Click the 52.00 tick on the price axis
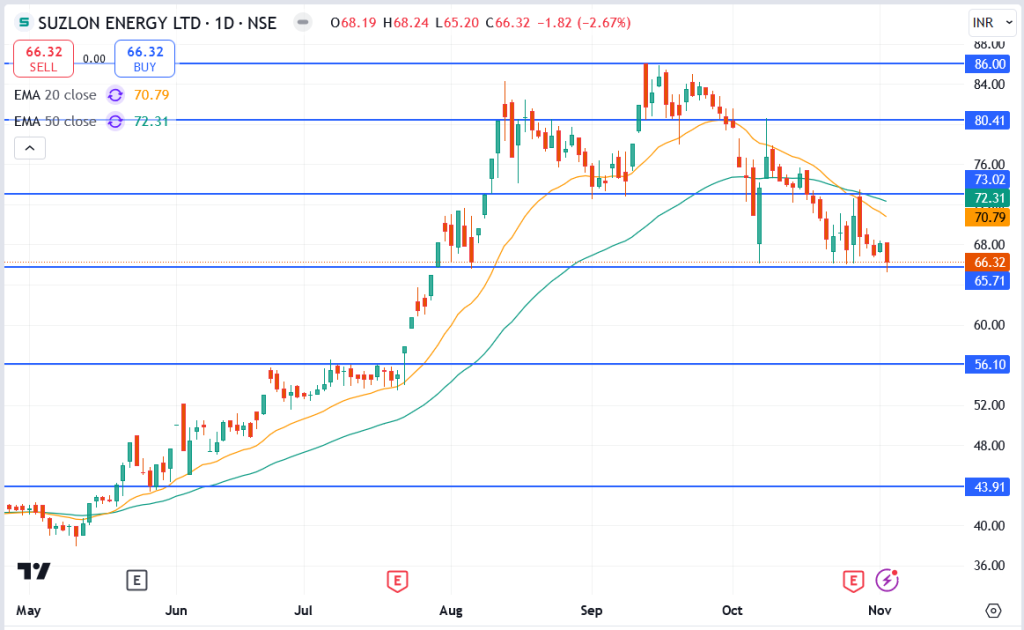 click(989, 405)
